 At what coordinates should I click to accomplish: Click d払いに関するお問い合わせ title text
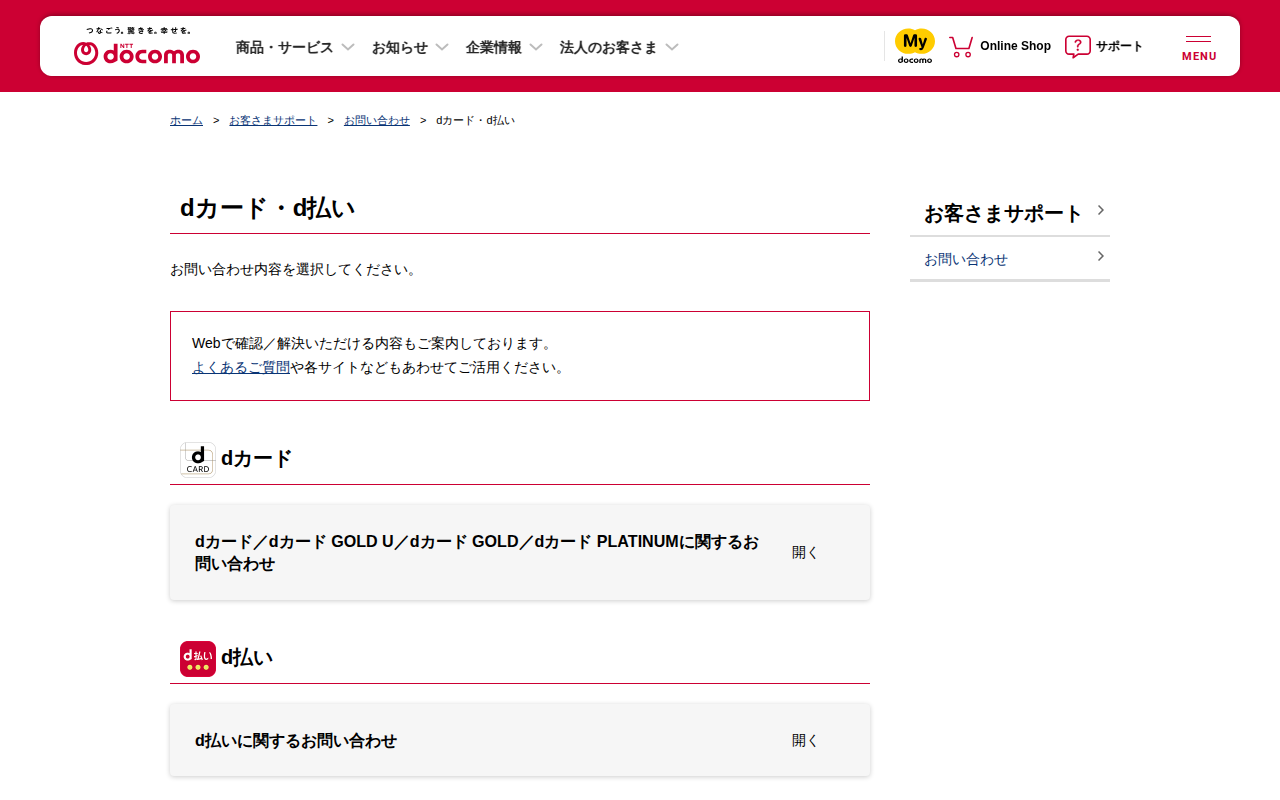(296, 741)
